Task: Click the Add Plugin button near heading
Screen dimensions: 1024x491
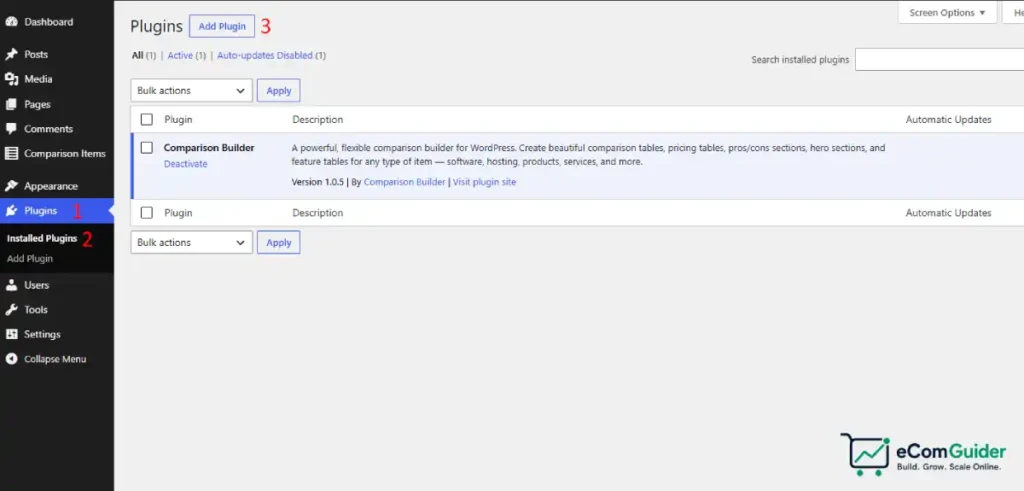Action: click(x=222, y=26)
